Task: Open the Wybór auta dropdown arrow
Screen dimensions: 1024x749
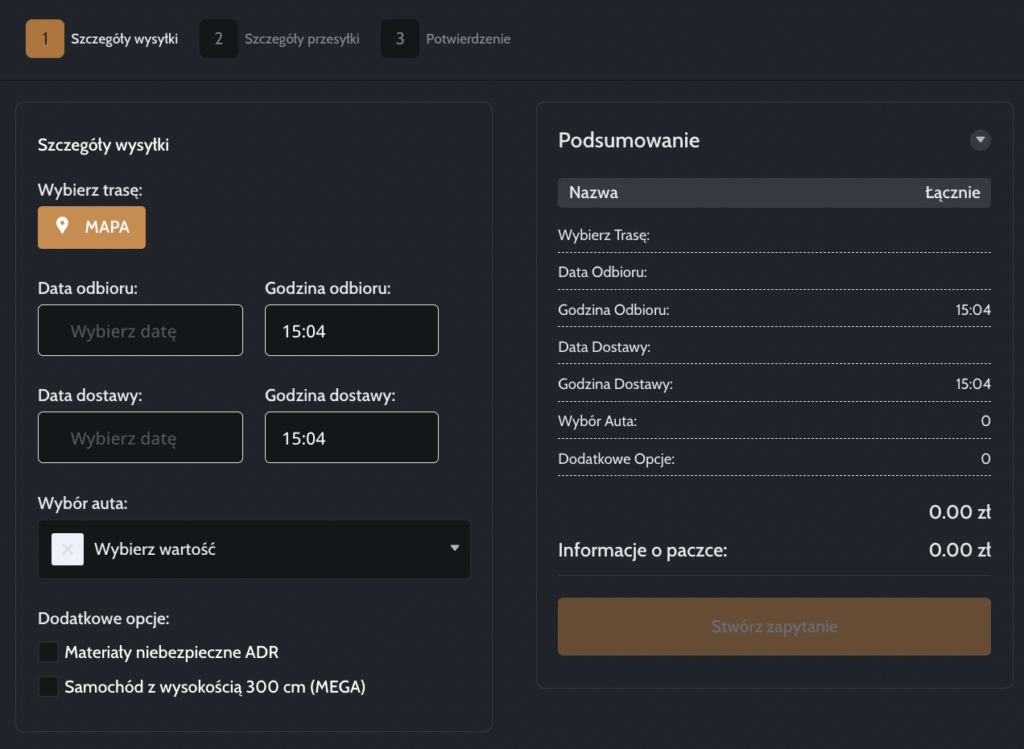Action: [x=454, y=548]
